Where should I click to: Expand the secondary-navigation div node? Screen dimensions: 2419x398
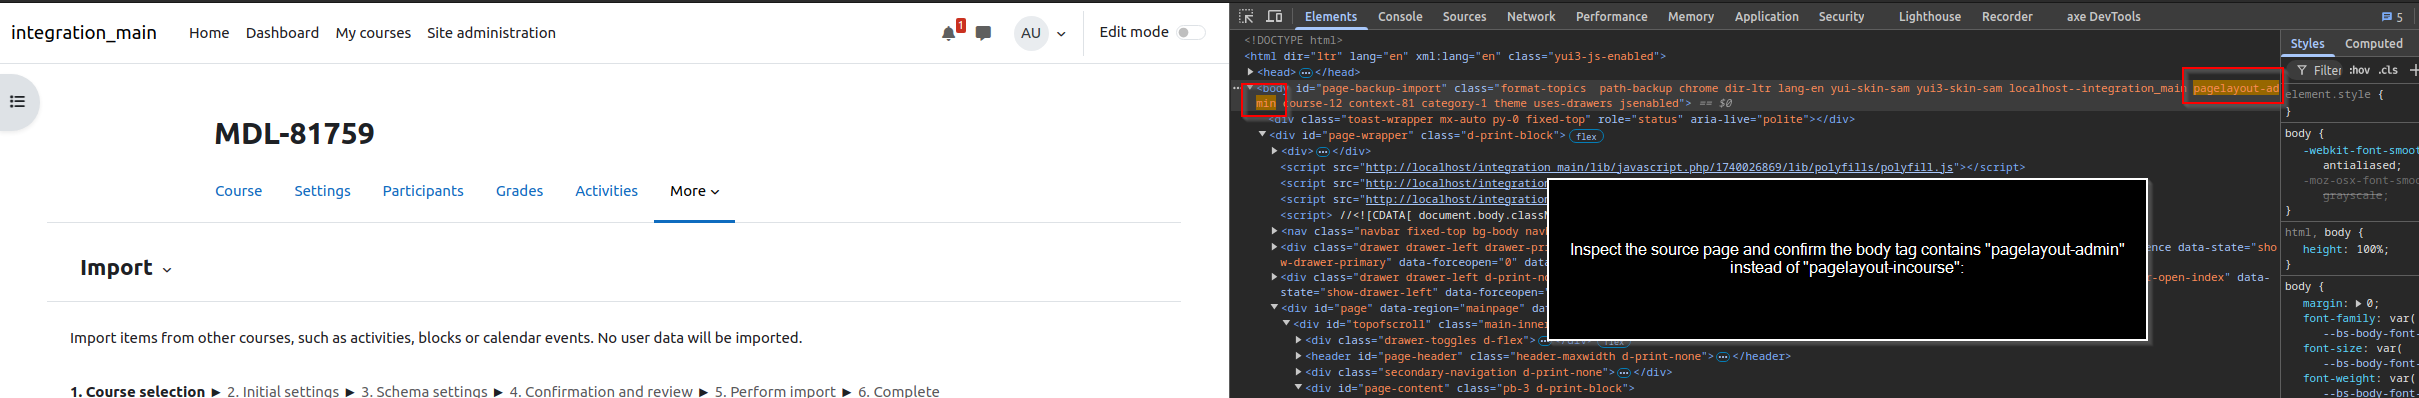point(1298,372)
